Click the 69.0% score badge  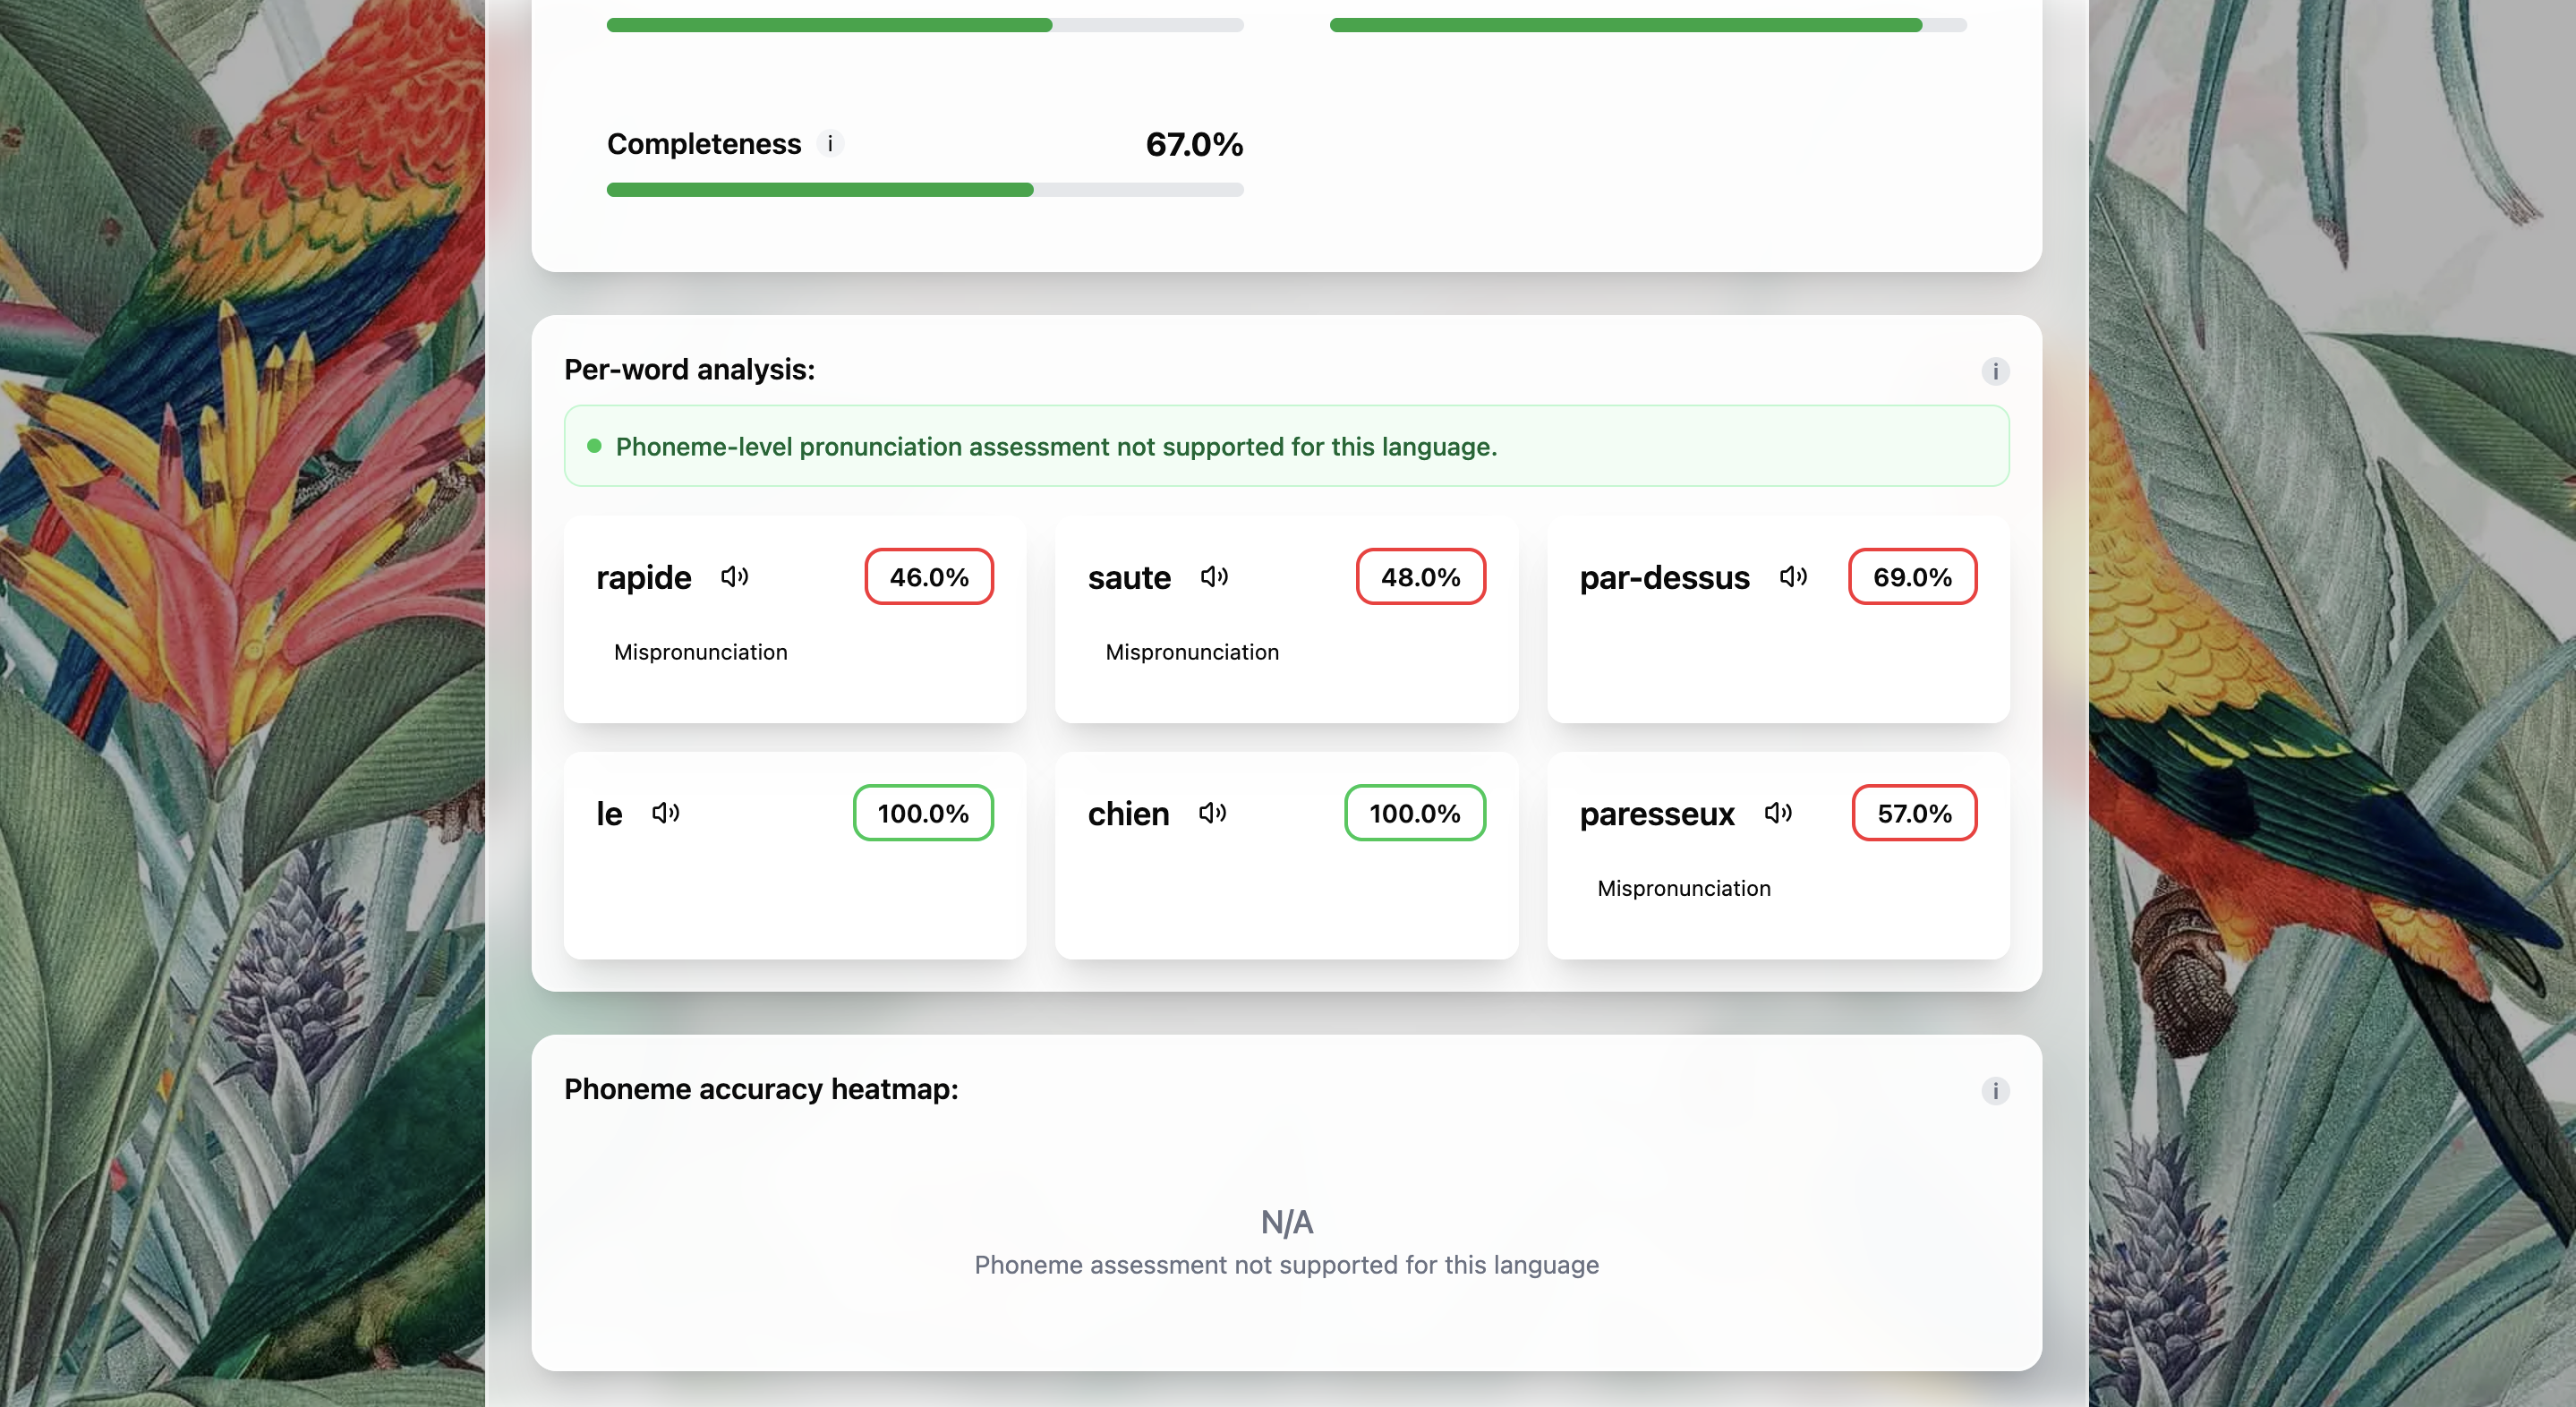click(1912, 577)
